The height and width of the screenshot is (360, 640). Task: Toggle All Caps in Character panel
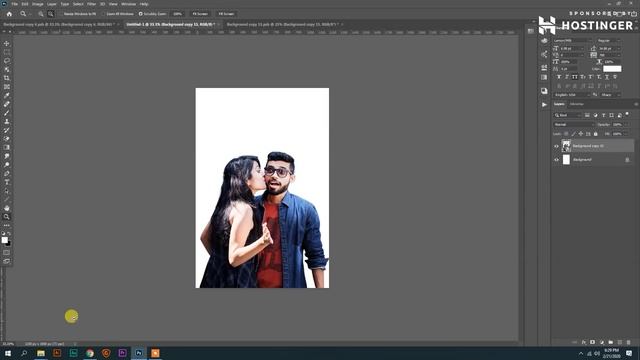tap(575, 77)
